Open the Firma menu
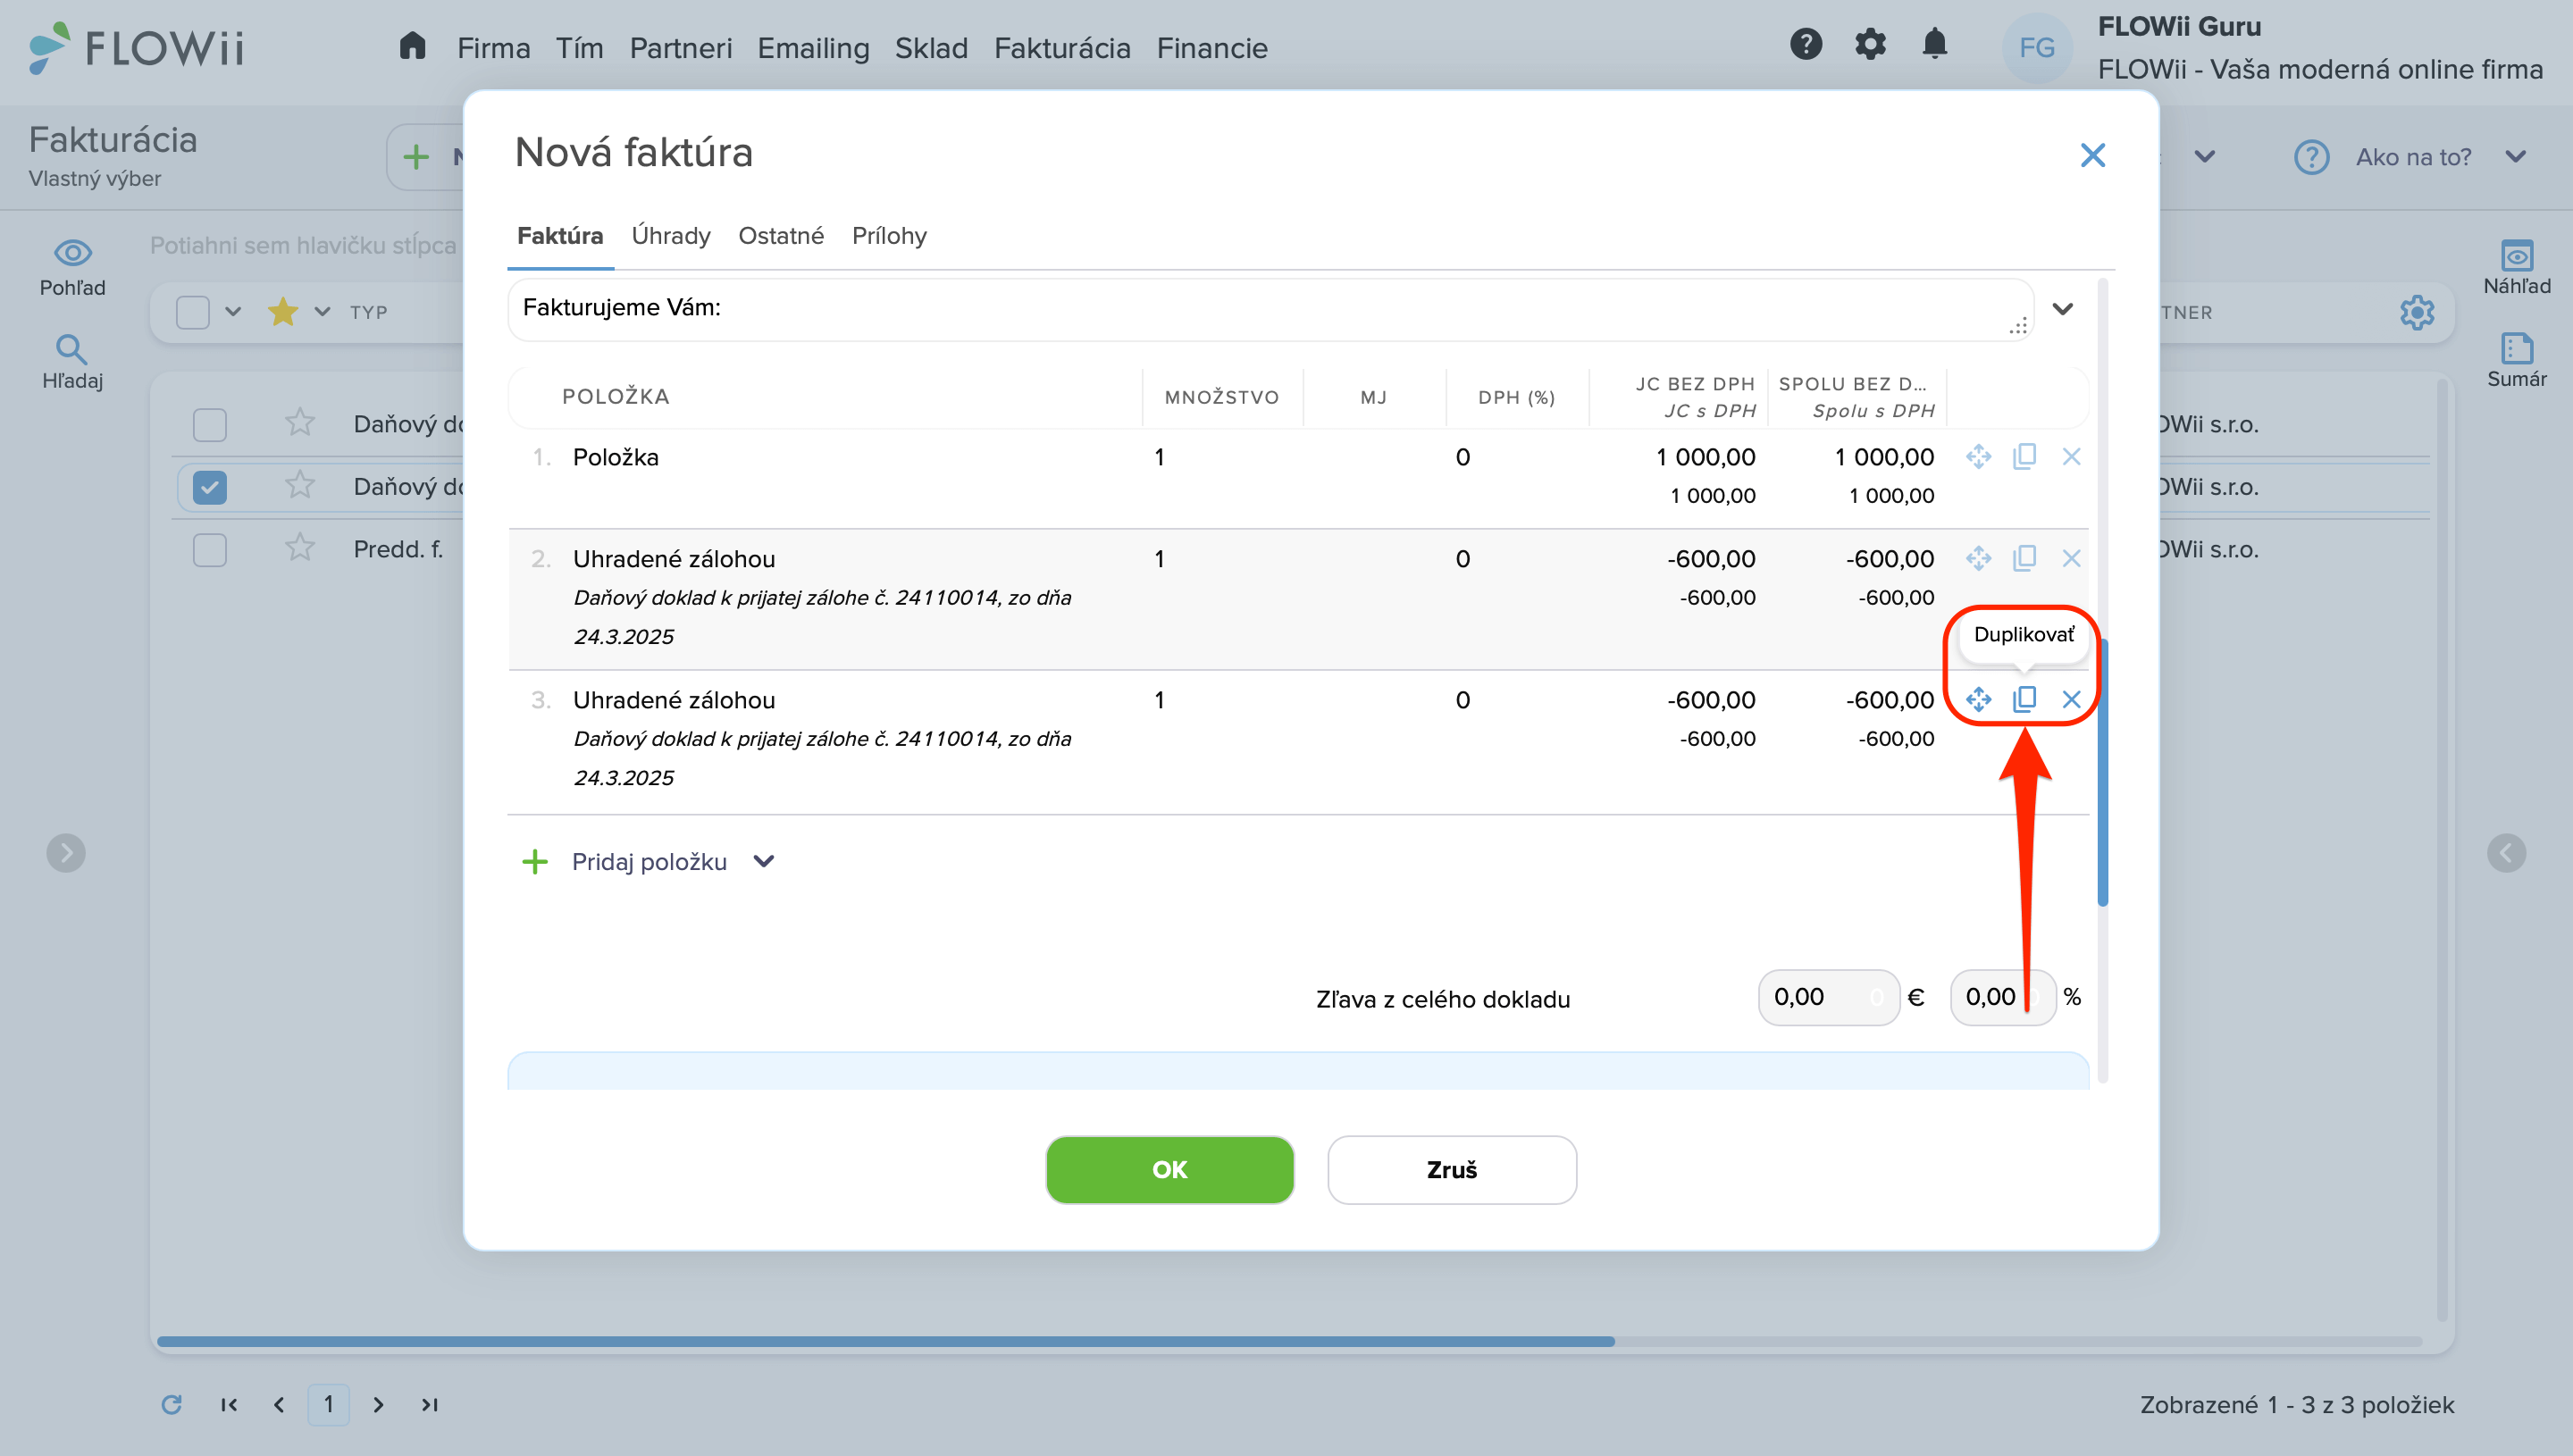Screen dimensions: 2573x1456 tap(493, 48)
